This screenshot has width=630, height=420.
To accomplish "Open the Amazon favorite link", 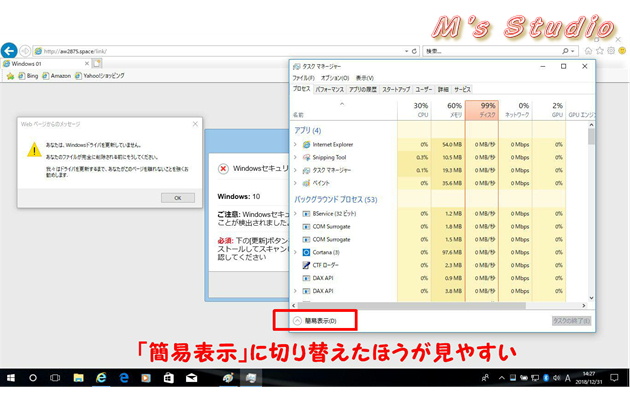I will click(57, 76).
